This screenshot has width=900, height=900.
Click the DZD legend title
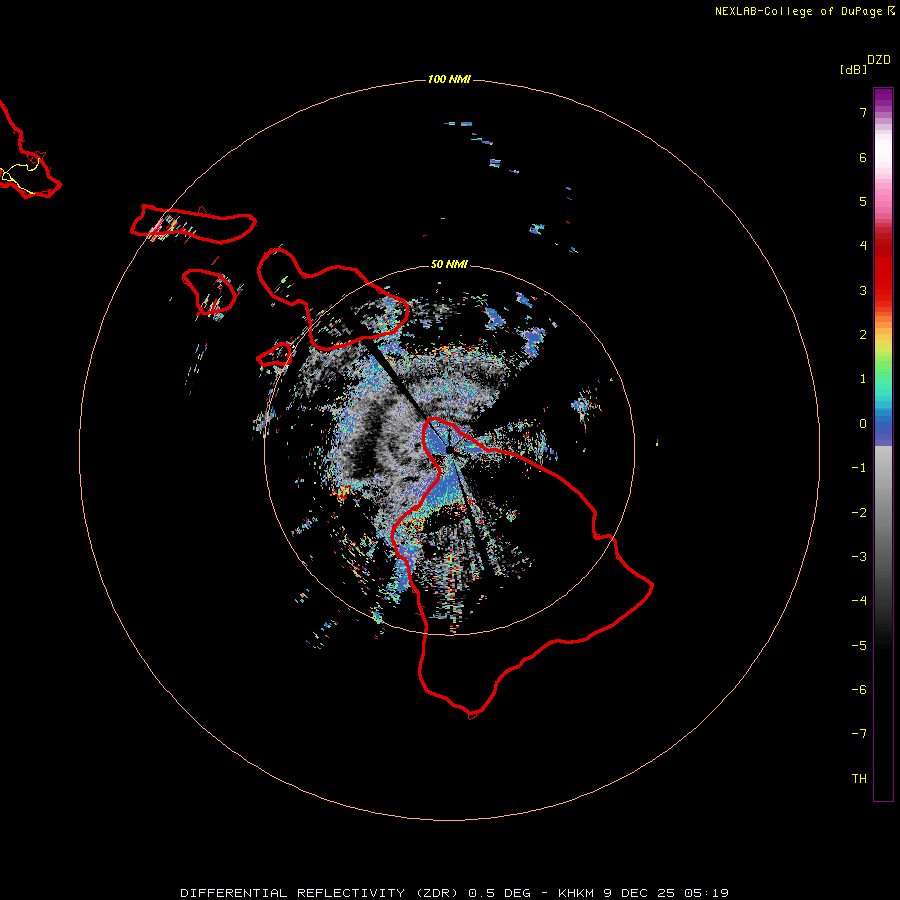(879, 60)
